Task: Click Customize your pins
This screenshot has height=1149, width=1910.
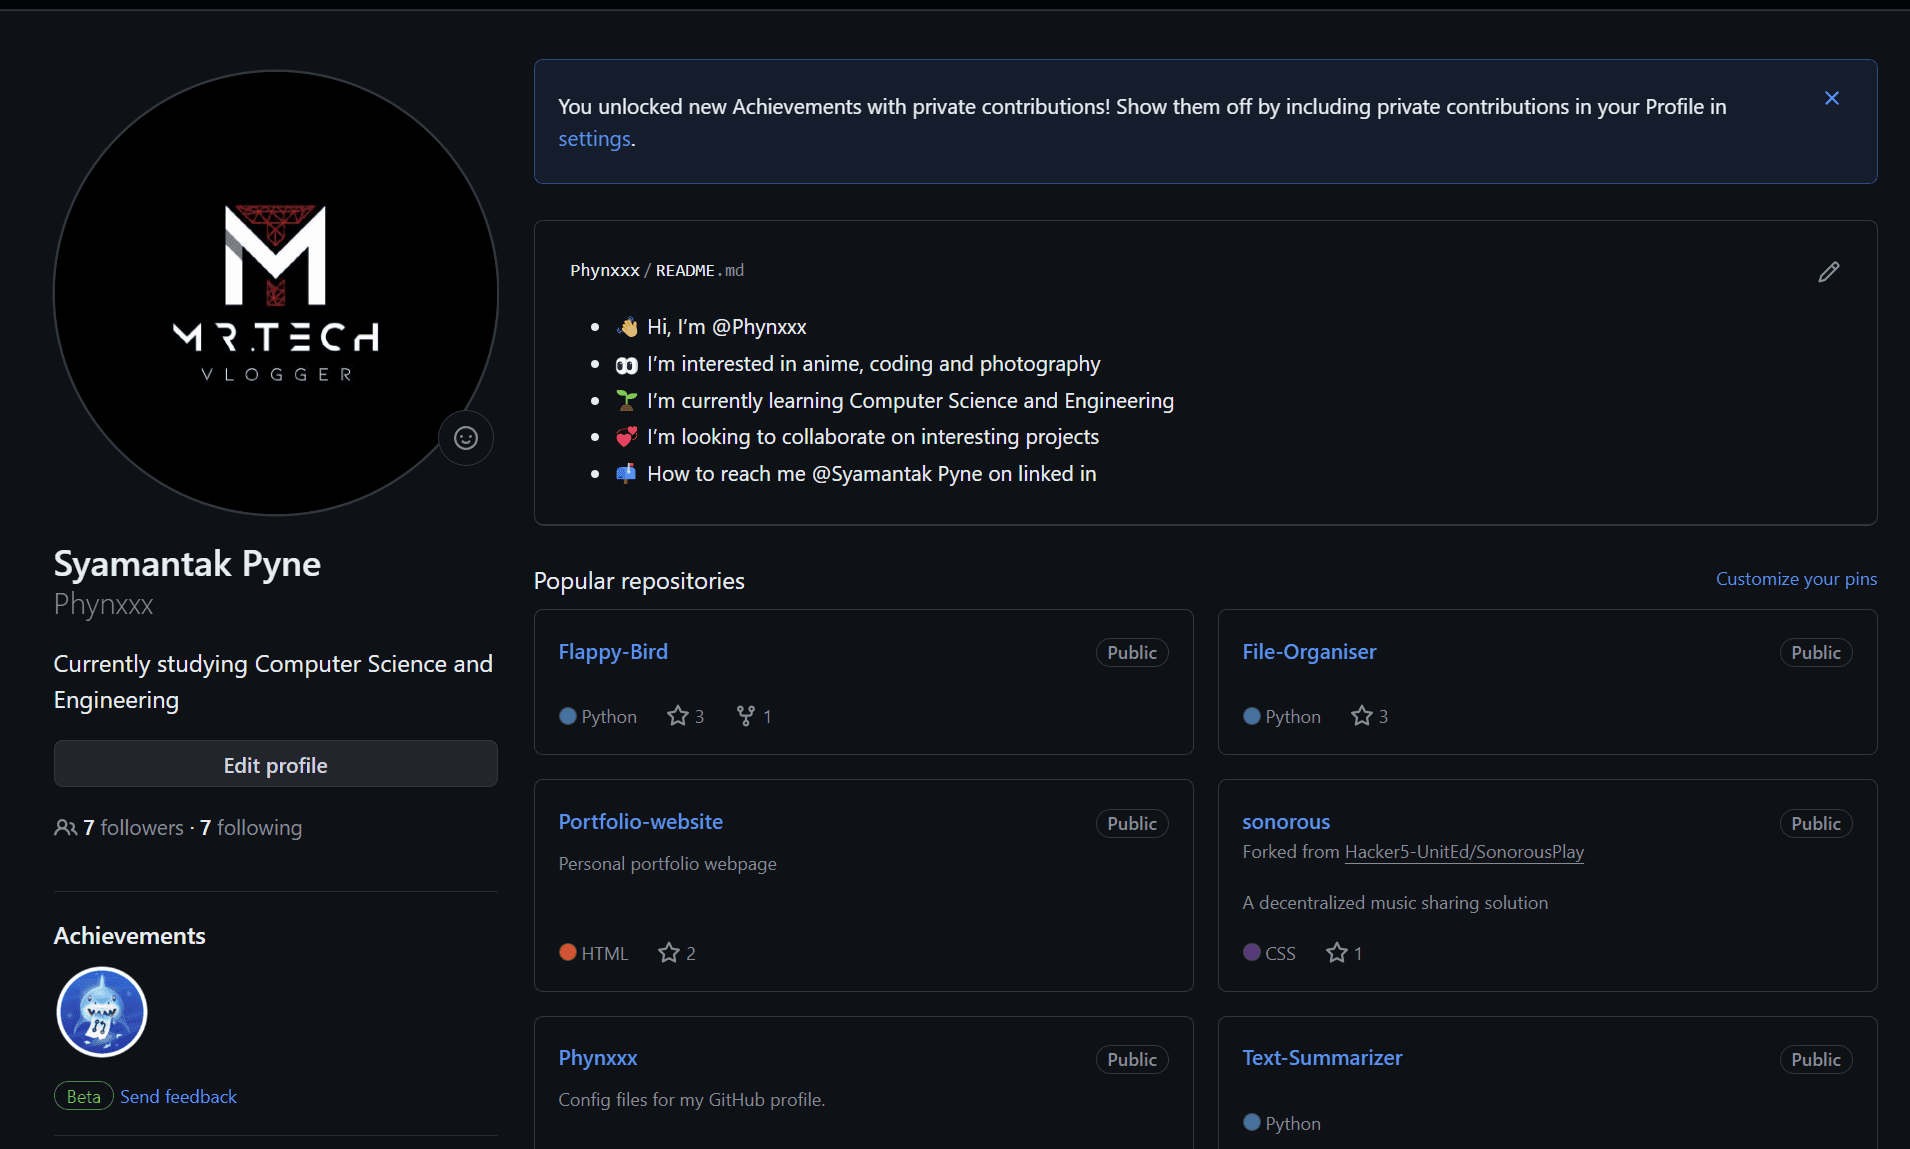Action: point(1795,578)
